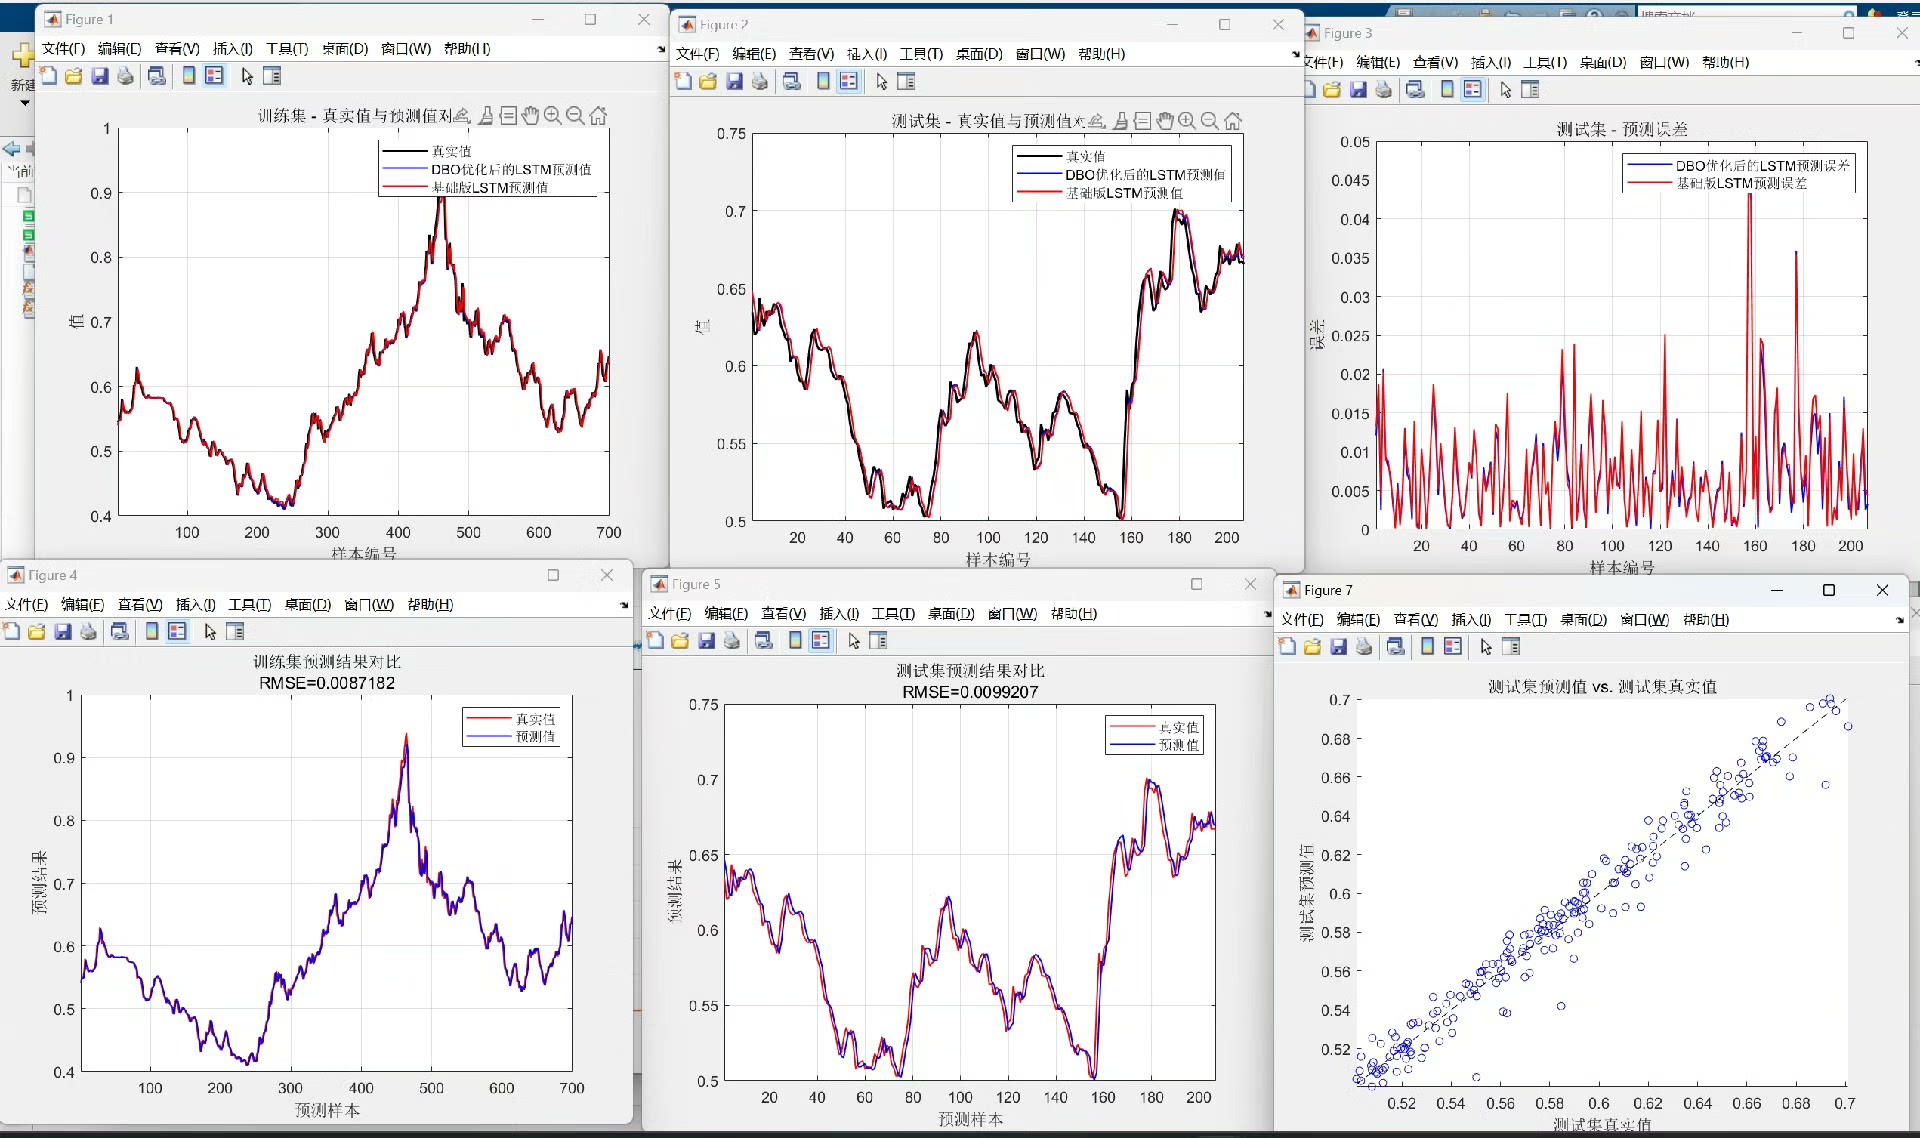Toggle the Insert Colorbar button in Figure 2
1920x1138 pixels.
pyautogui.click(x=823, y=82)
